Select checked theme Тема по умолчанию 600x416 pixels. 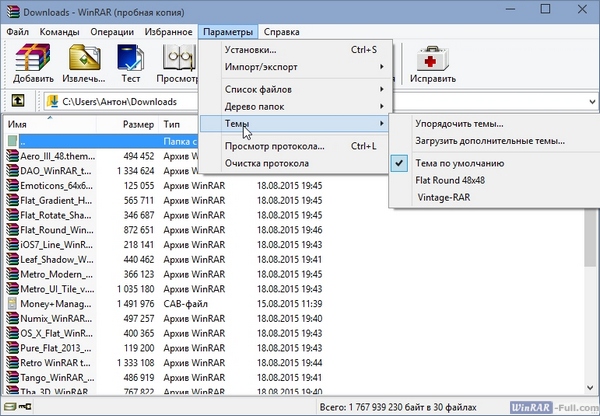(458, 162)
